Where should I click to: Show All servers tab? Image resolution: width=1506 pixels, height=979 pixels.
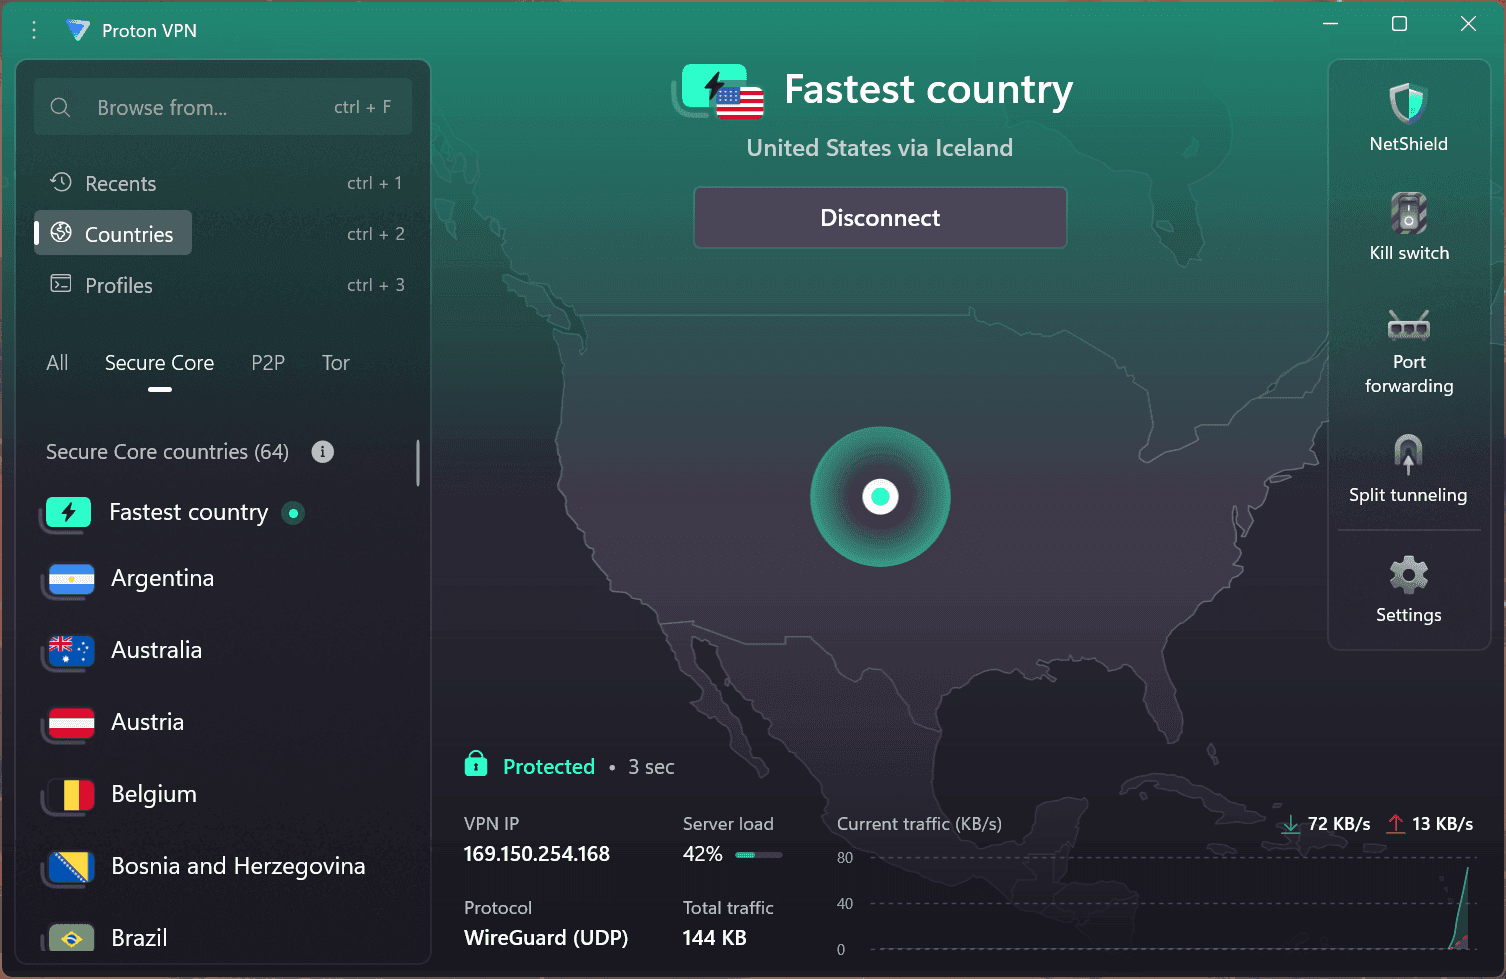click(x=57, y=363)
